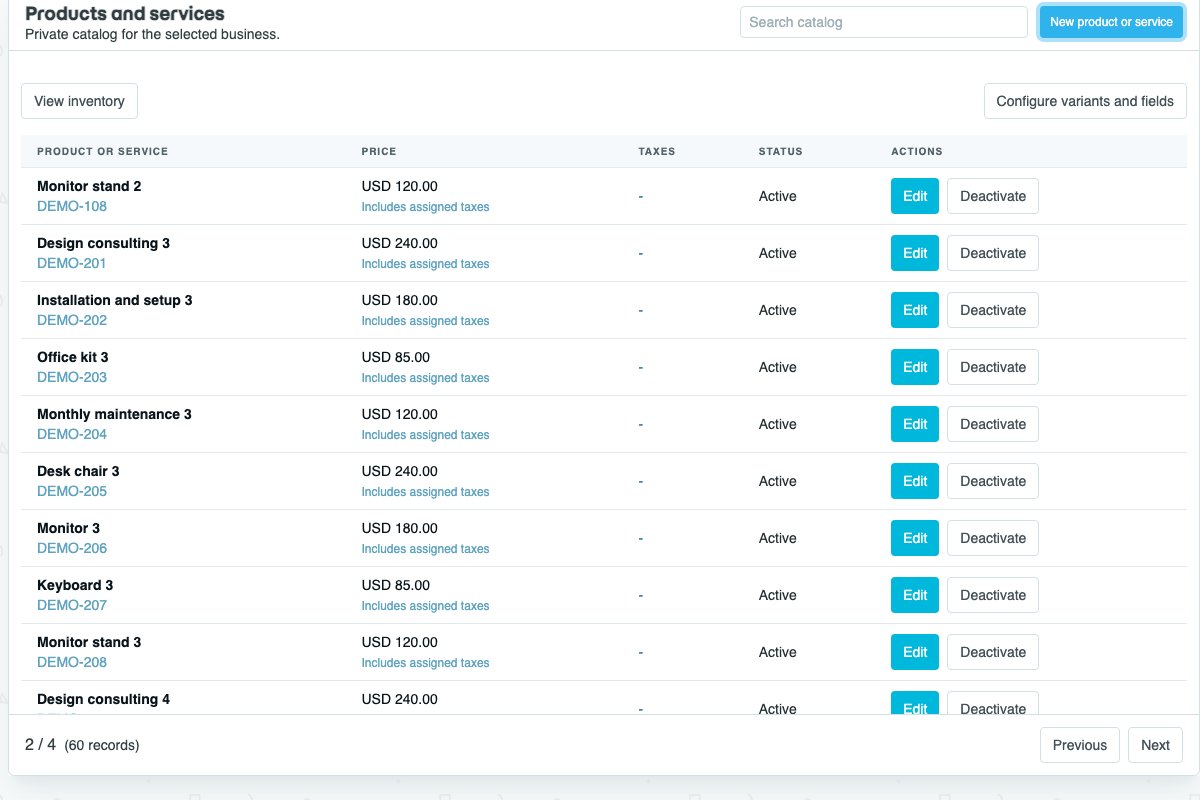Viewport: 1200px width, 800px height.
Task: Click Monitor stand 2 price USD 120.00
Action: [x=399, y=186]
